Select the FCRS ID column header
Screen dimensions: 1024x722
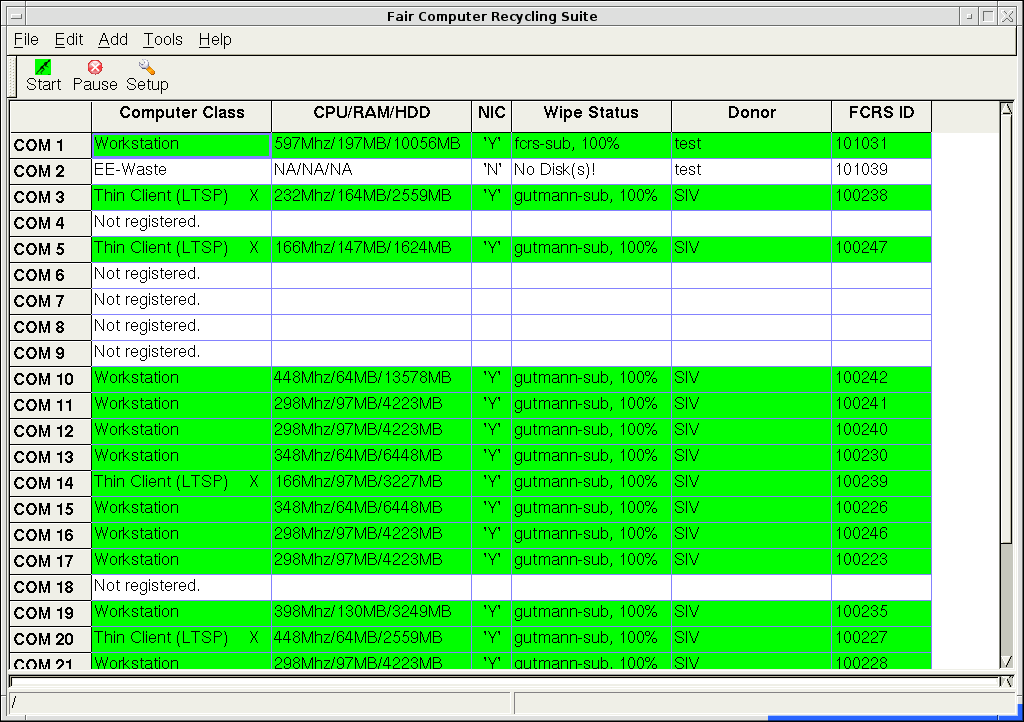click(x=881, y=113)
